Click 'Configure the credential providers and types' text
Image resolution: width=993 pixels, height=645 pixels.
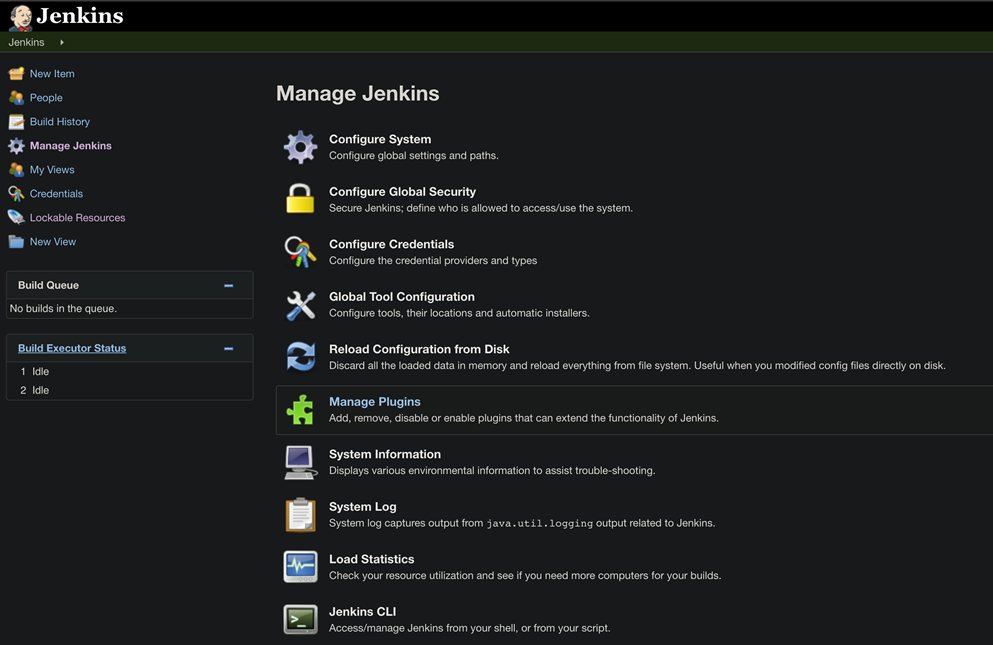pos(433,261)
